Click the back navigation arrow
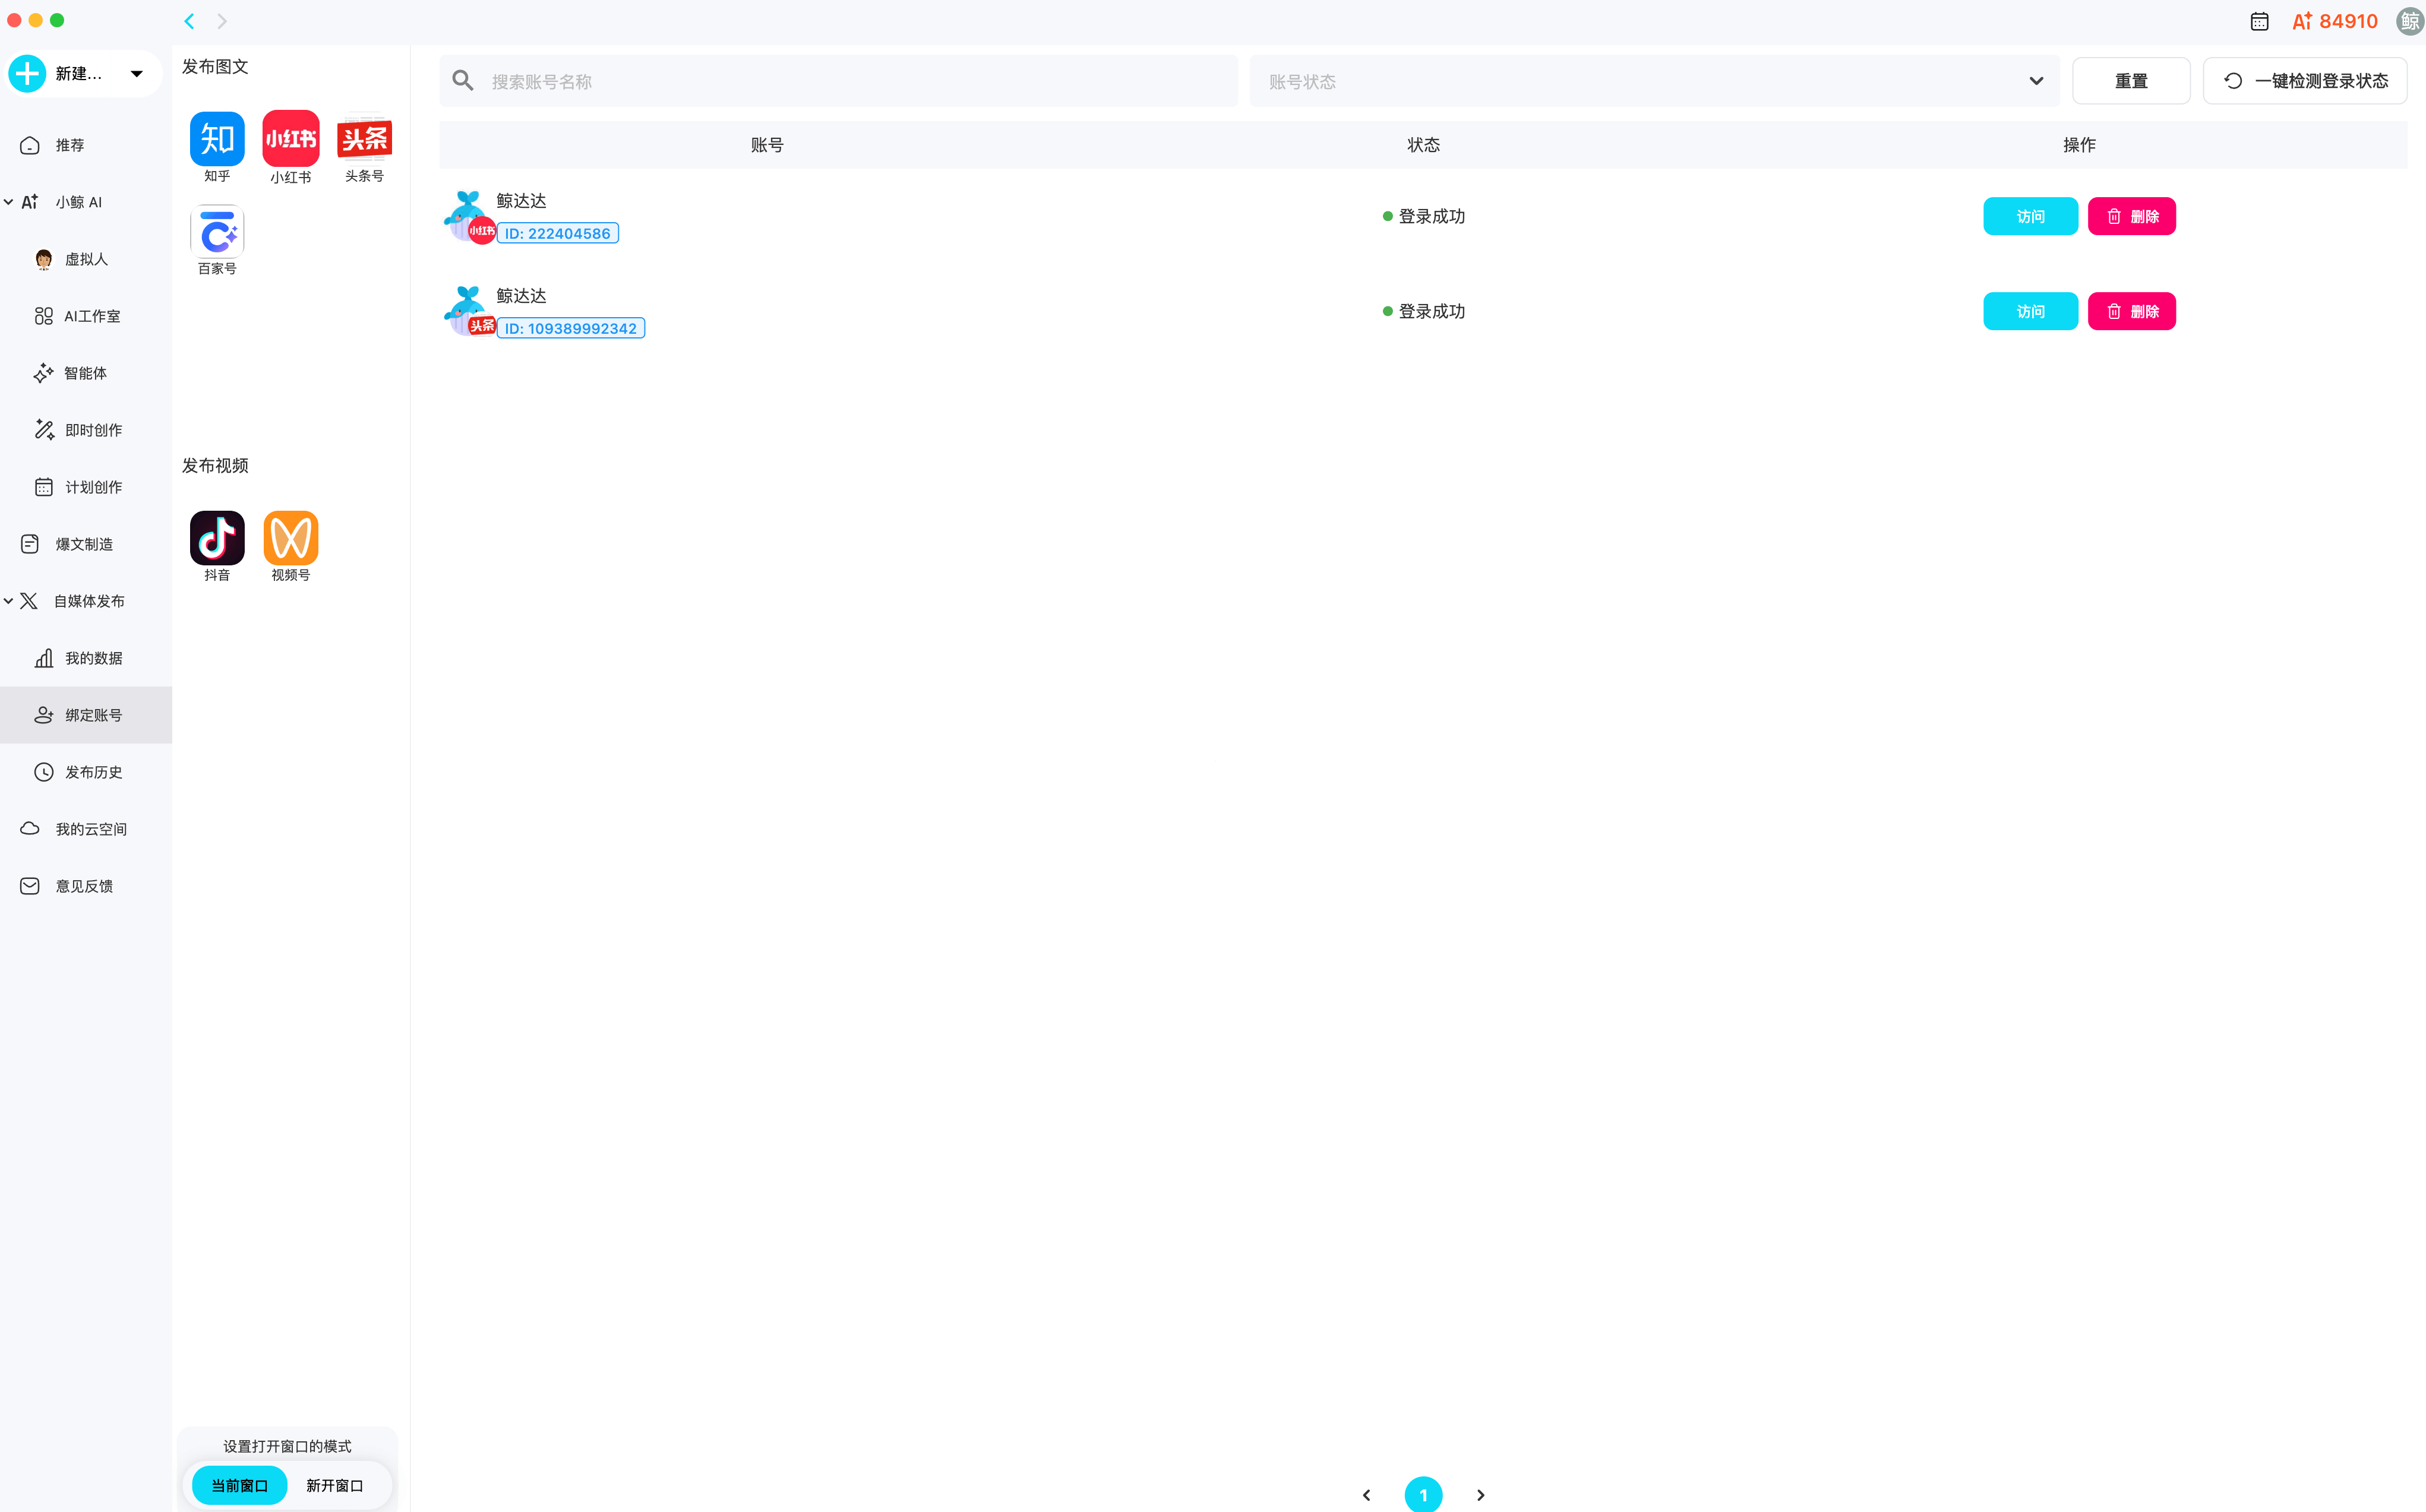The height and width of the screenshot is (1512, 2426). pyautogui.click(x=189, y=21)
